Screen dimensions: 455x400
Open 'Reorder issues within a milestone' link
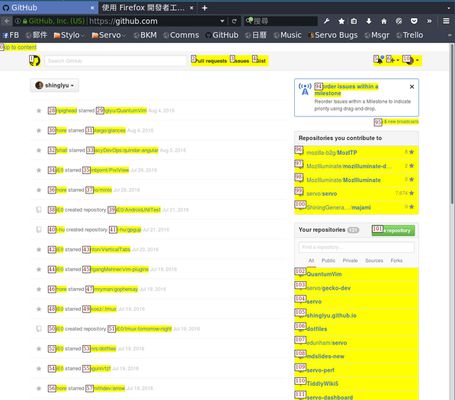point(347,90)
